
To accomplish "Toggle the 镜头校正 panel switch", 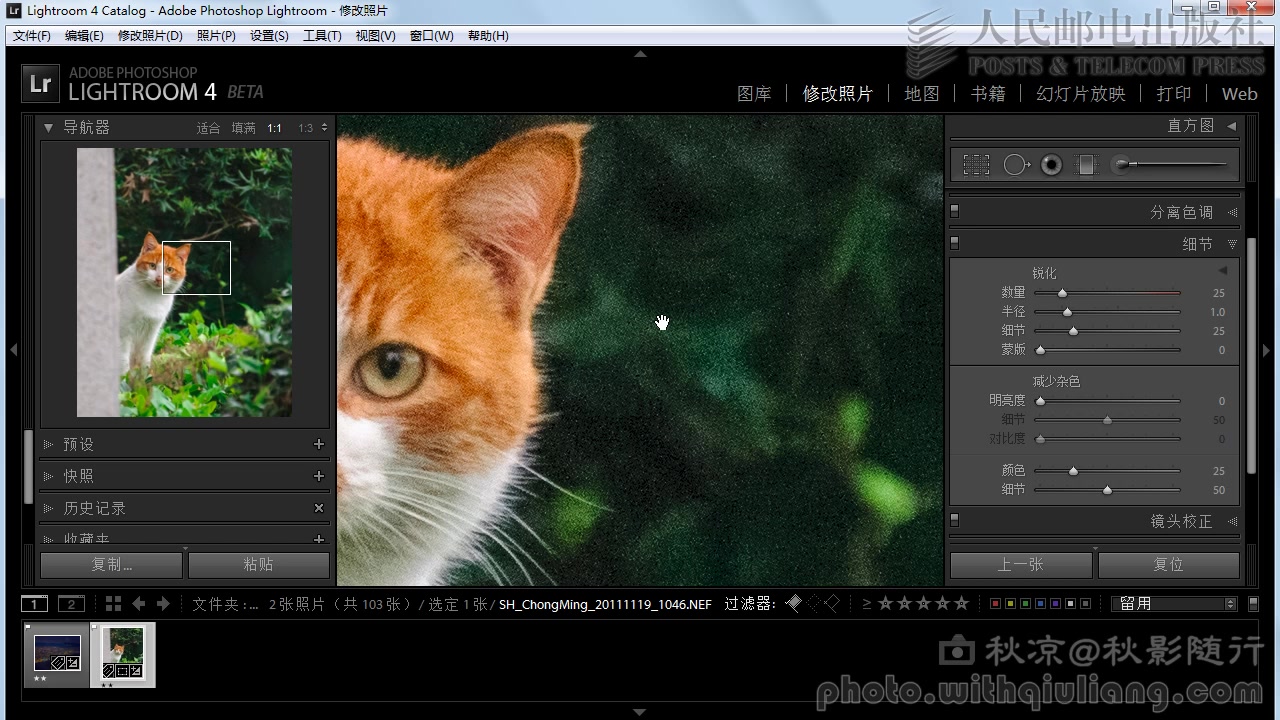I will [954, 520].
